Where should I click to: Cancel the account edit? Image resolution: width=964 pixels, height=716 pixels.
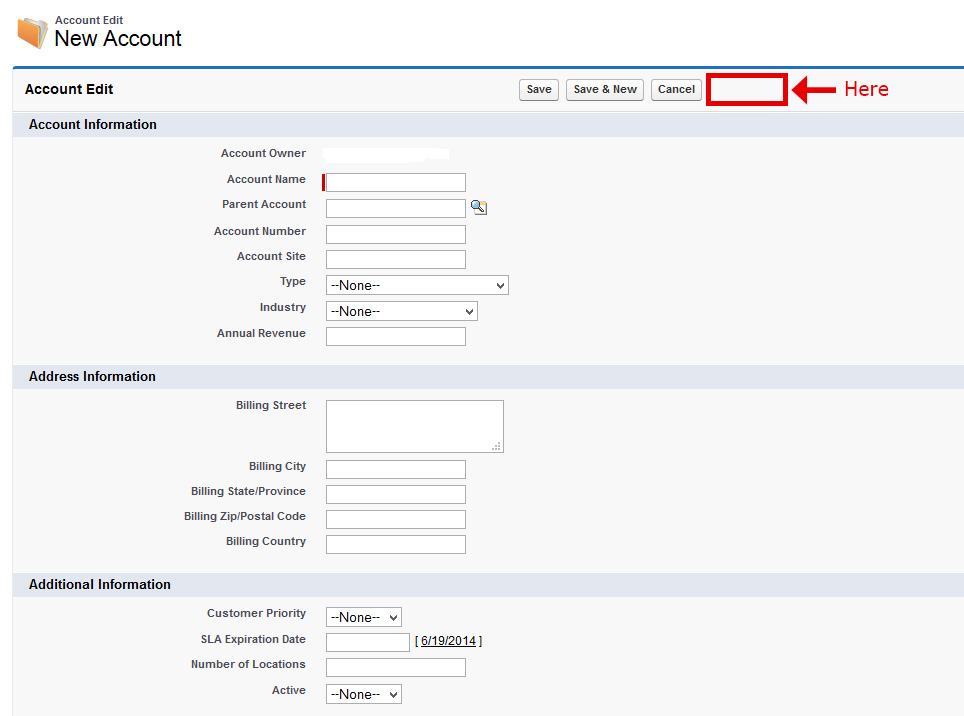pyautogui.click(x=676, y=90)
